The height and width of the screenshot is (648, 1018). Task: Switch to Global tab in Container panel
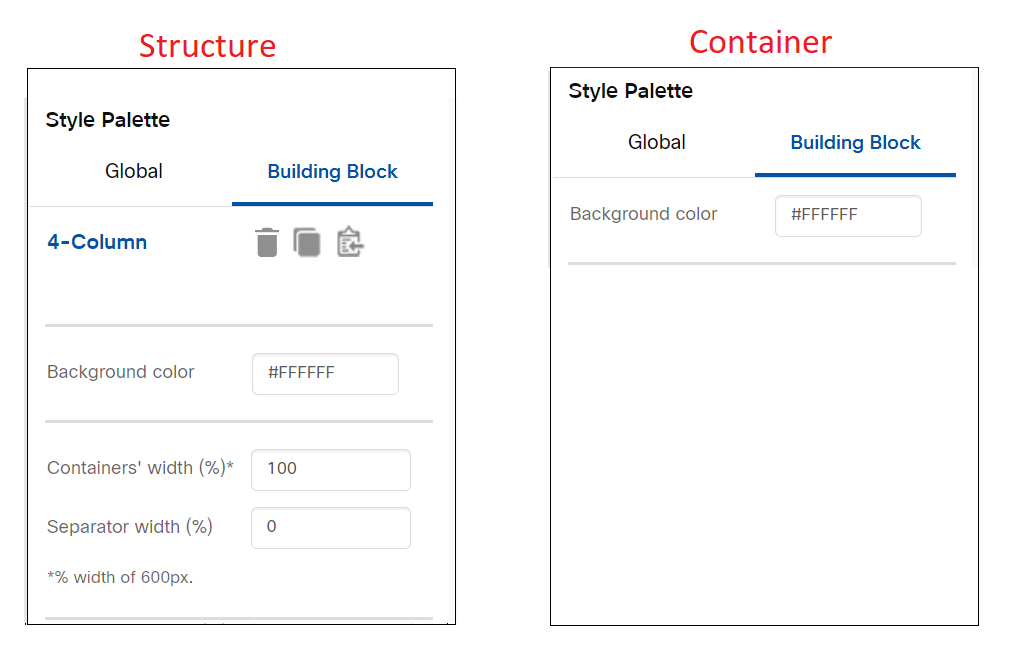[x=656, y=142]
